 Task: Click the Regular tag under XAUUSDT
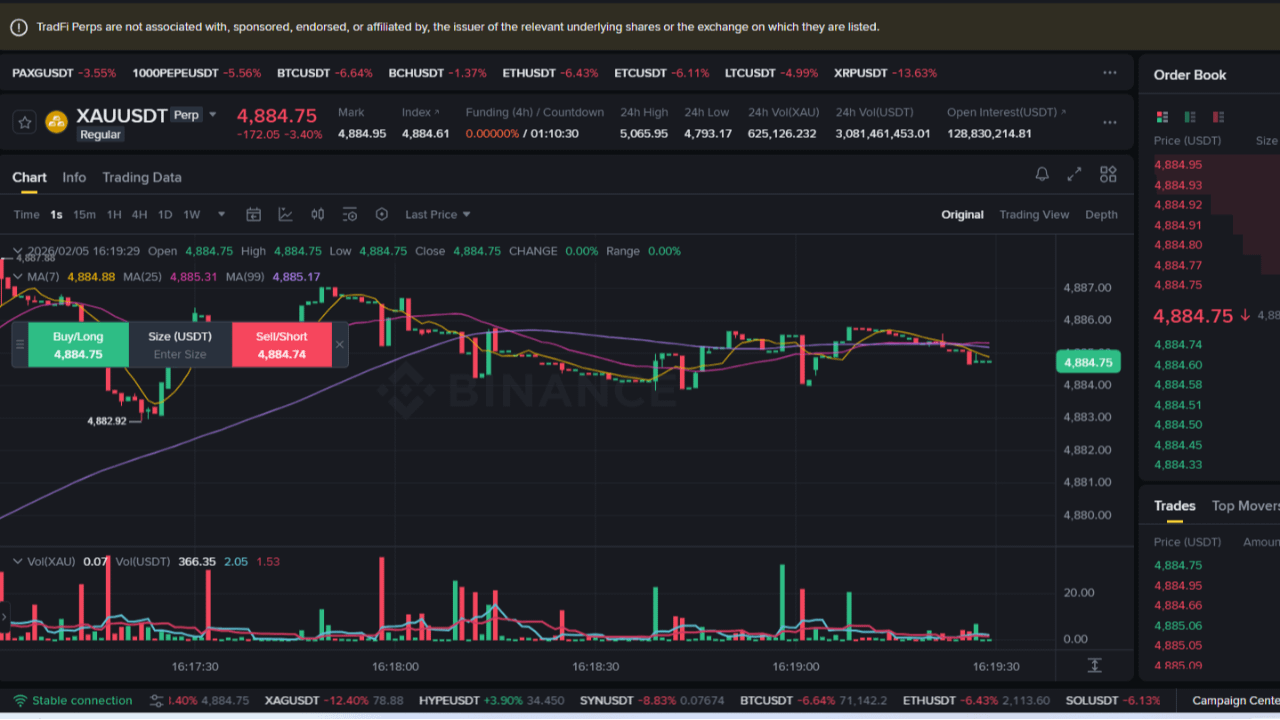[x=101, y=134]
